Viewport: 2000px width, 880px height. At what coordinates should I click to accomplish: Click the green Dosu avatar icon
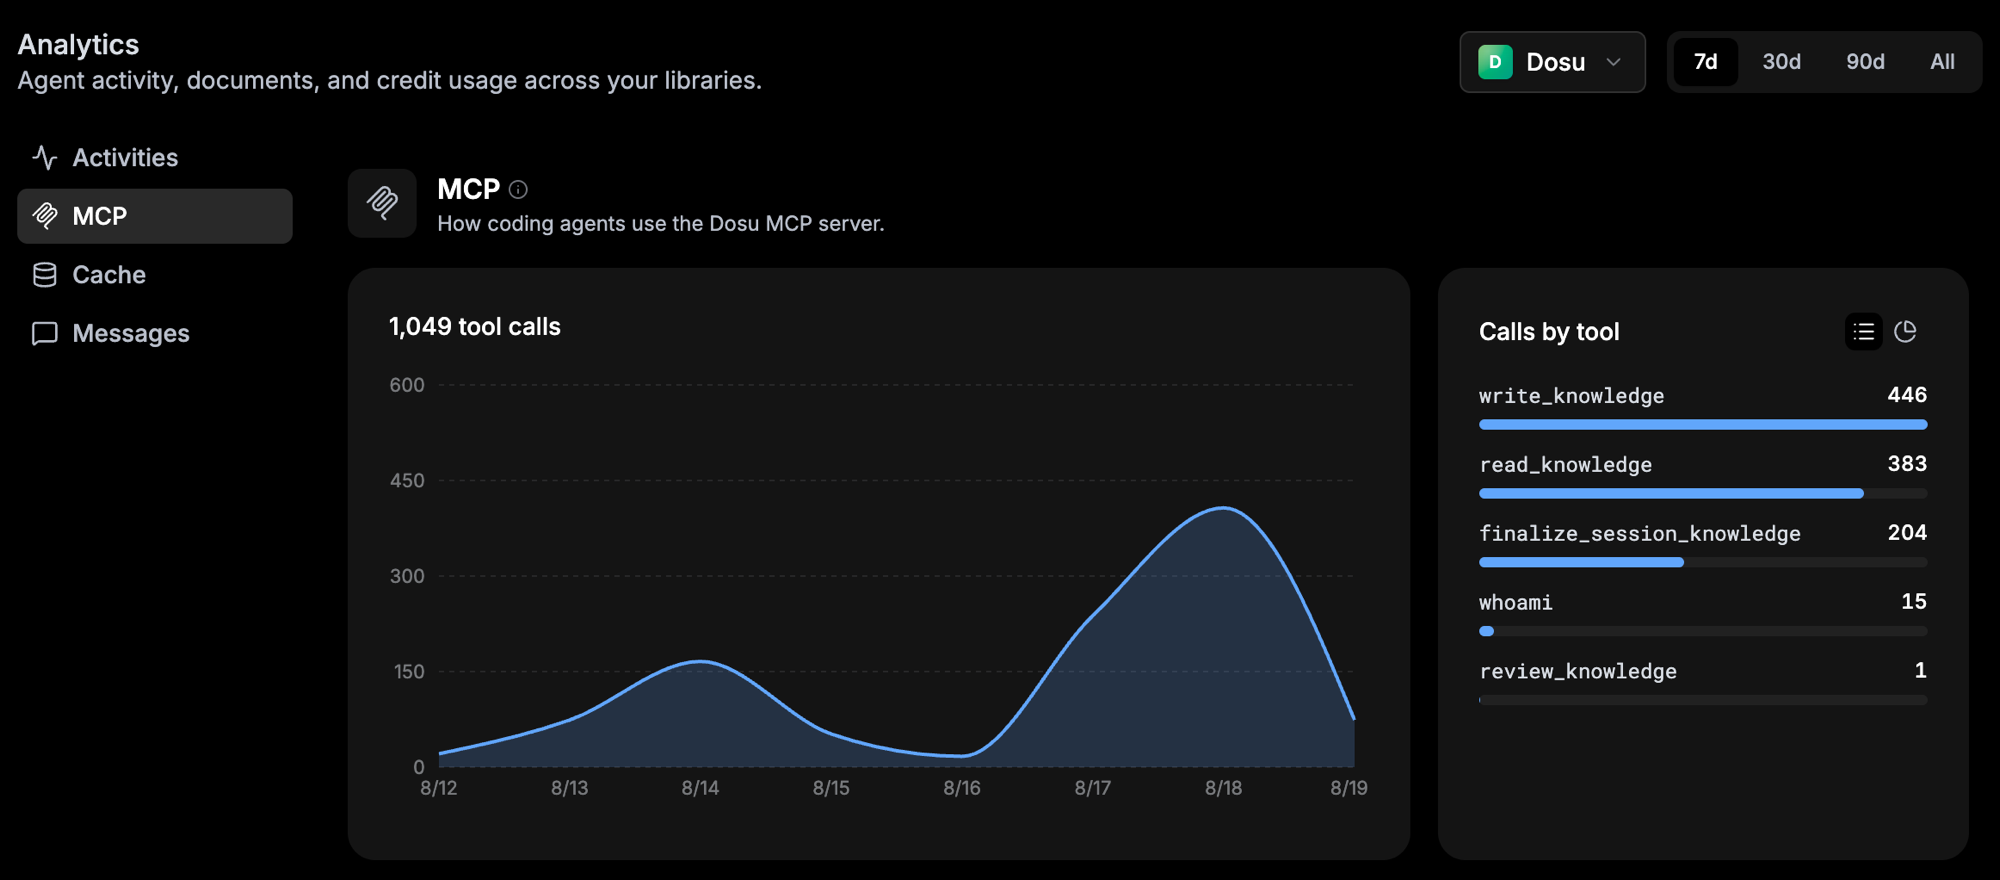click(1495, 62)
